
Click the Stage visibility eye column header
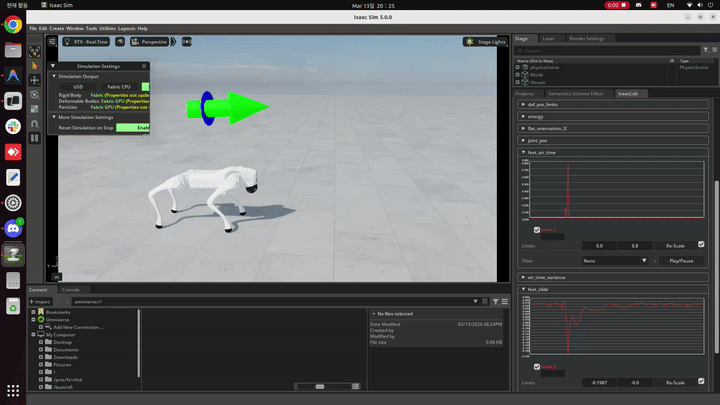672,61
